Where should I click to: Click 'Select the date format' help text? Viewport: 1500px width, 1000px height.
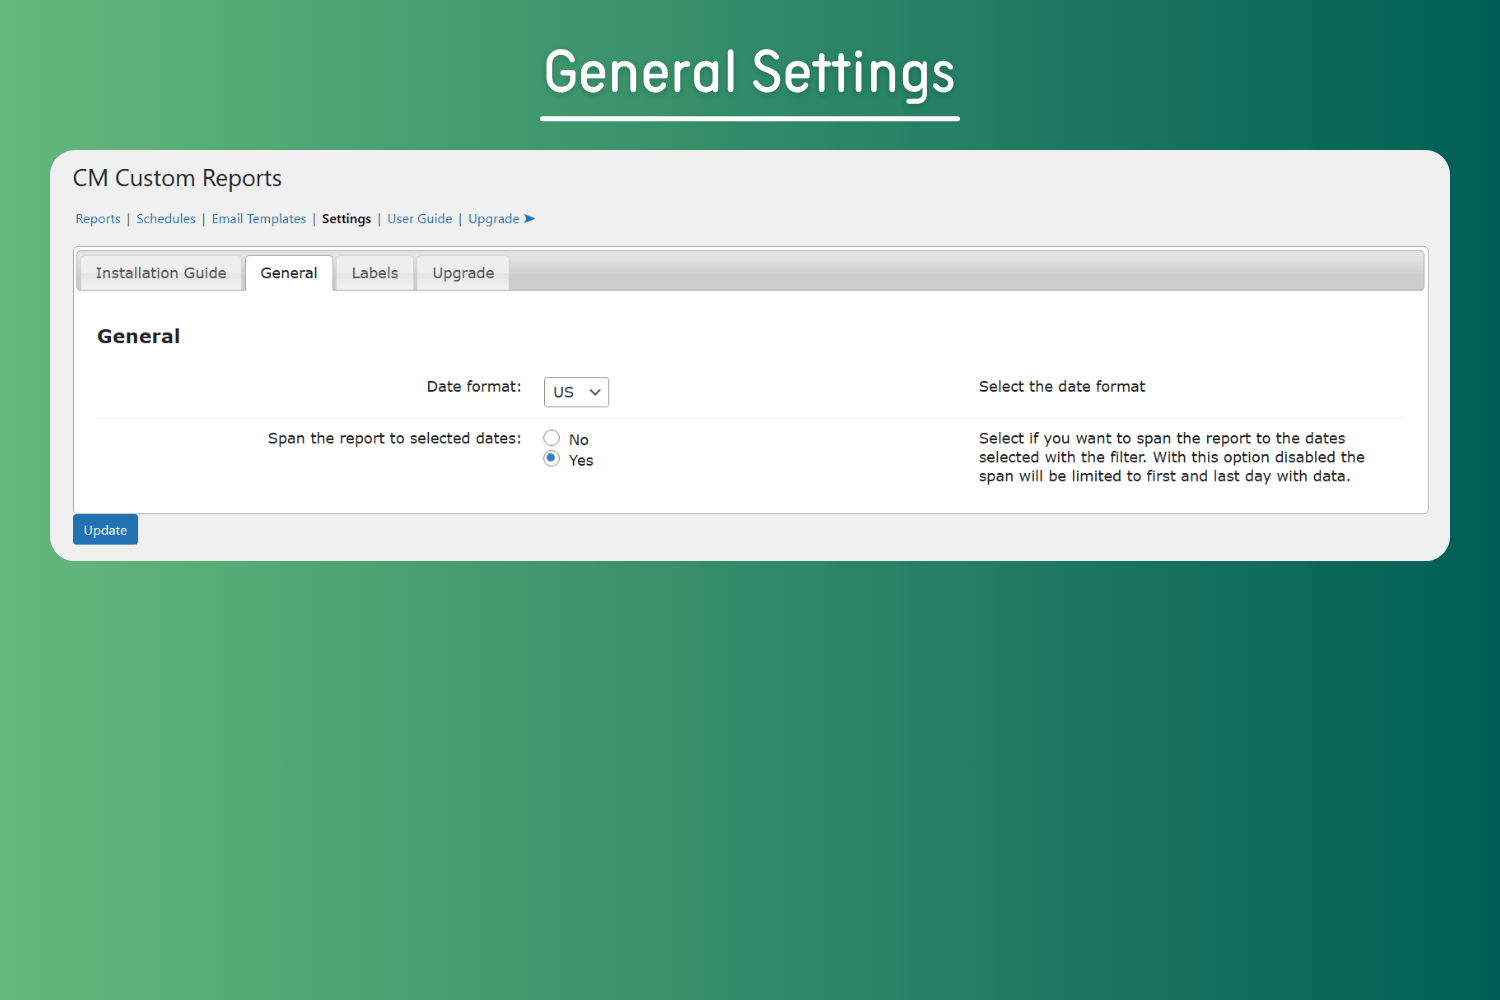pos(1062,387)
